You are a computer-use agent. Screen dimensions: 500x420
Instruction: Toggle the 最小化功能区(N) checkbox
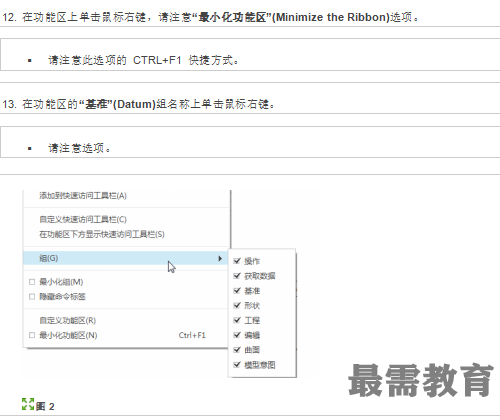(x=32, y=335)
